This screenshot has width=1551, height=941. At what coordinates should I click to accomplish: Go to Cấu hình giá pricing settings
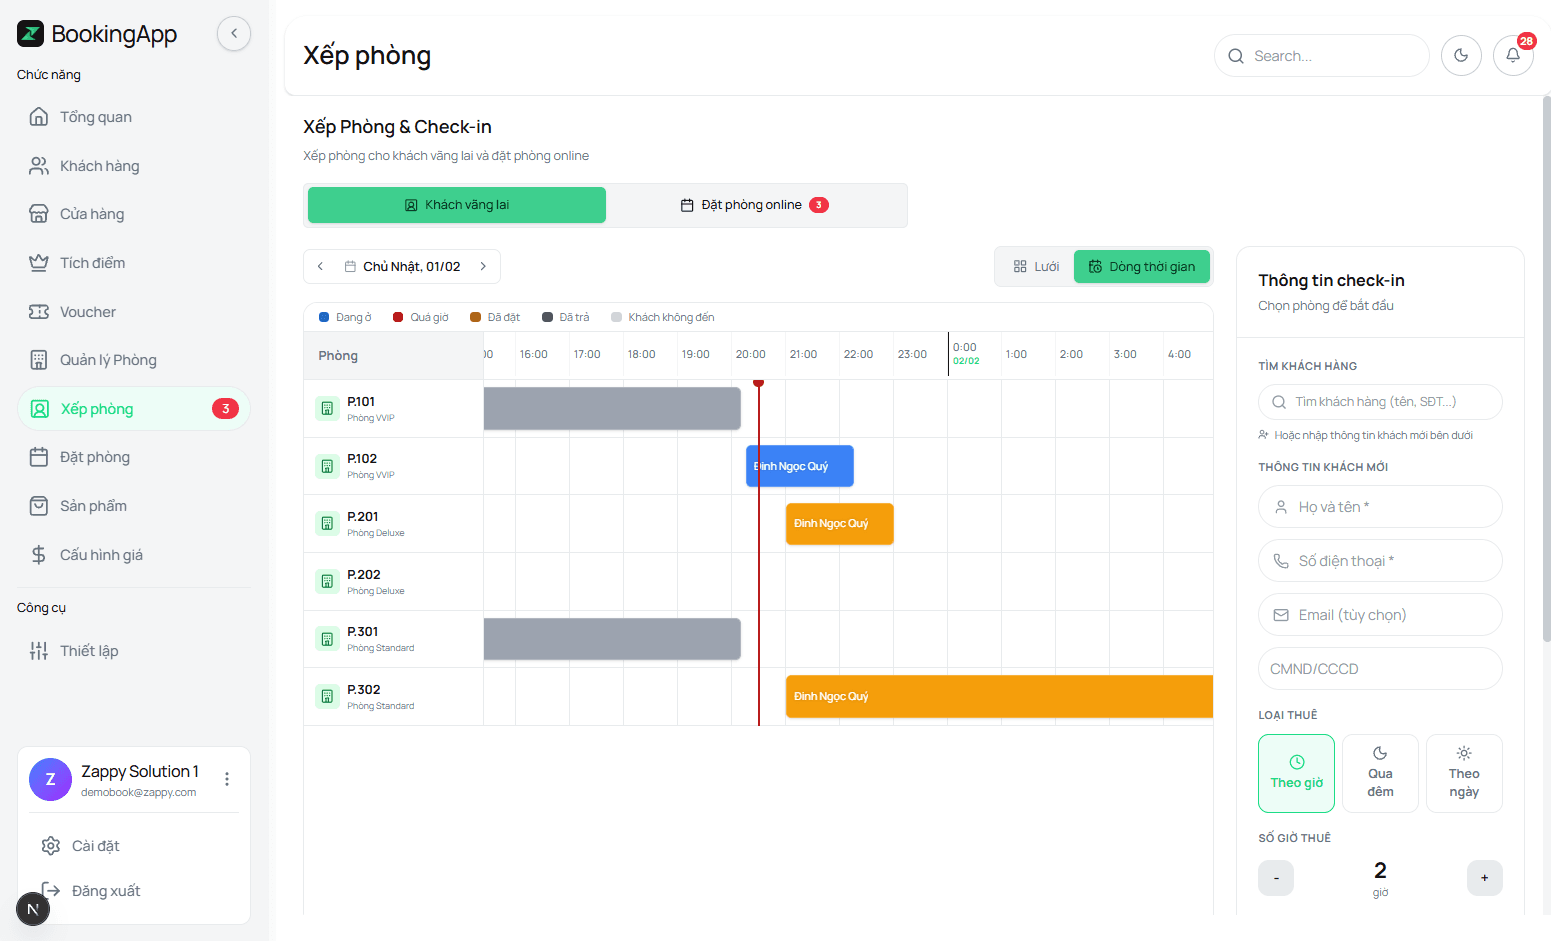click(x=101, y=555)
